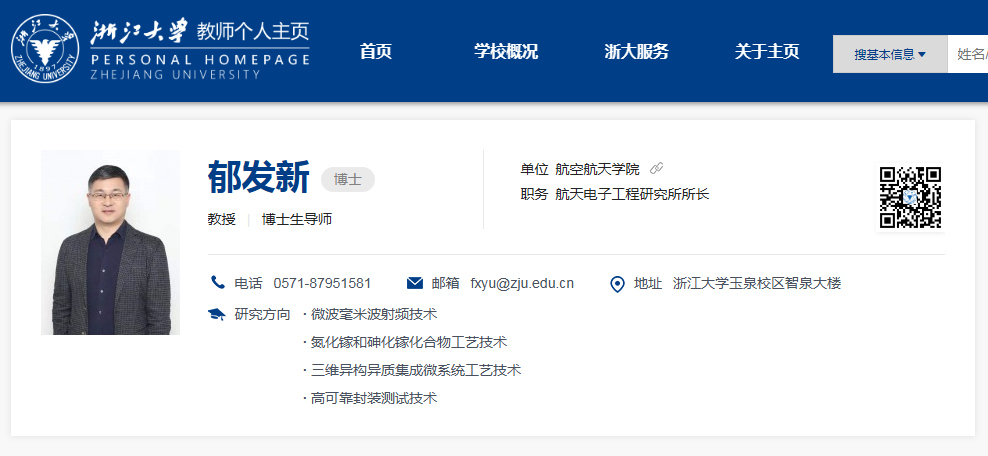Click the link icon beside 航空航天学院
The height and width of the screenshot is (456, 988).
pos(657,168)
